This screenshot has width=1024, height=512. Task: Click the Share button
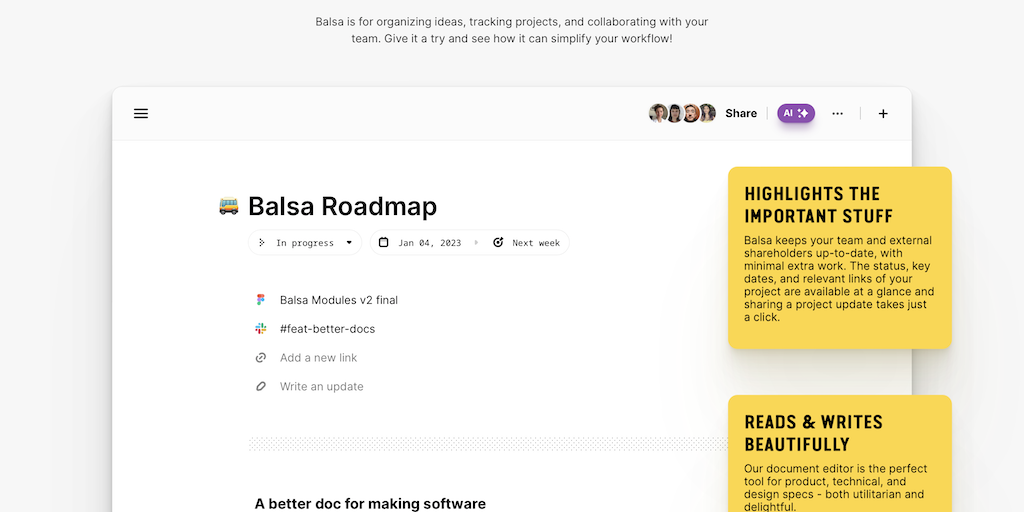click(741, 114)
